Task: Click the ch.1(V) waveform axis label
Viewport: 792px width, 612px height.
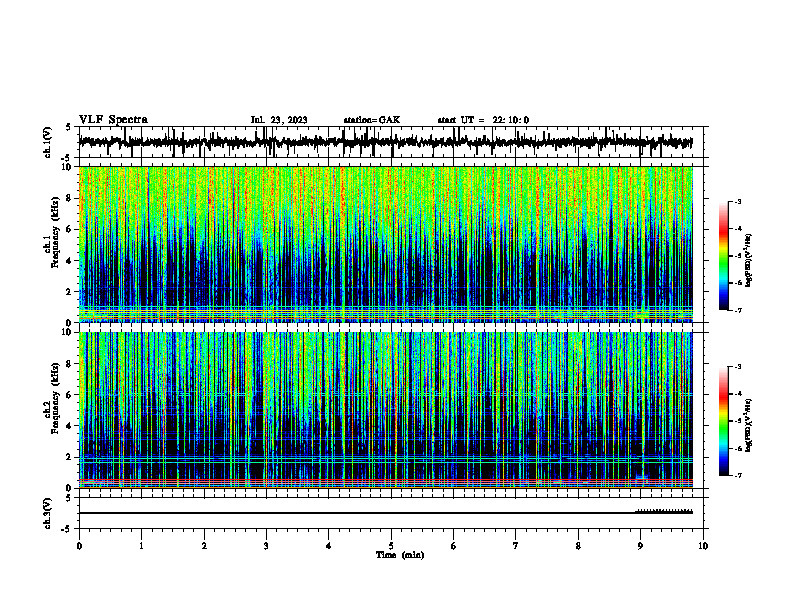Action: (48, 142)
